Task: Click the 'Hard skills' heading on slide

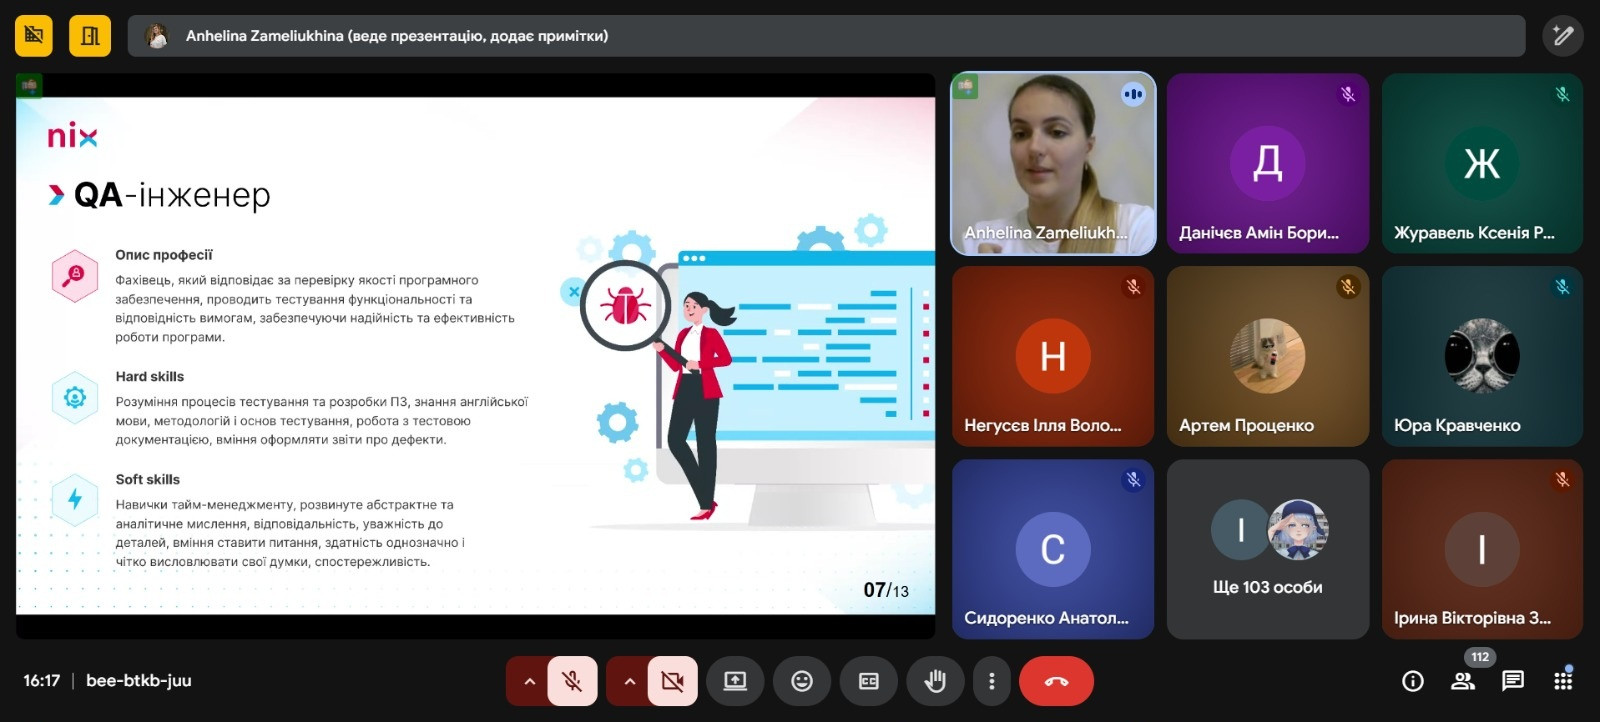Action: (x=150, y=377)
